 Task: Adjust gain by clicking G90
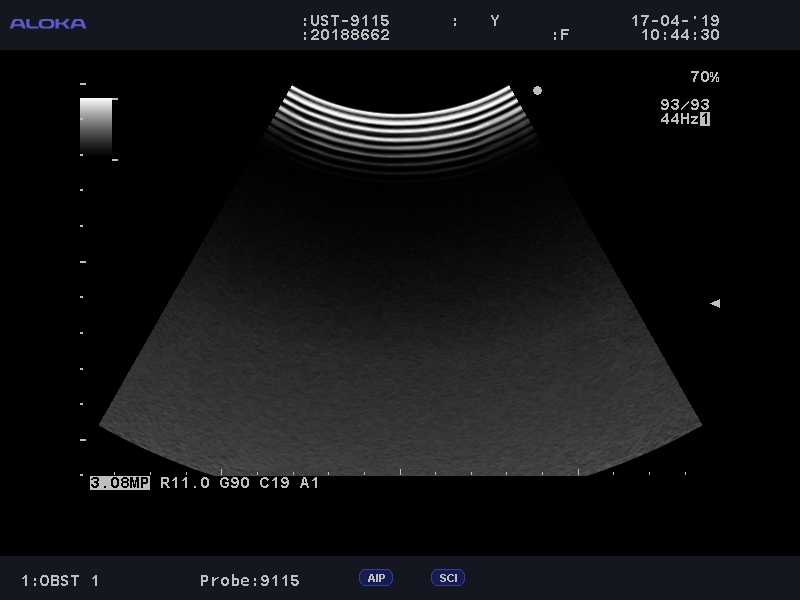click(234, 483)
